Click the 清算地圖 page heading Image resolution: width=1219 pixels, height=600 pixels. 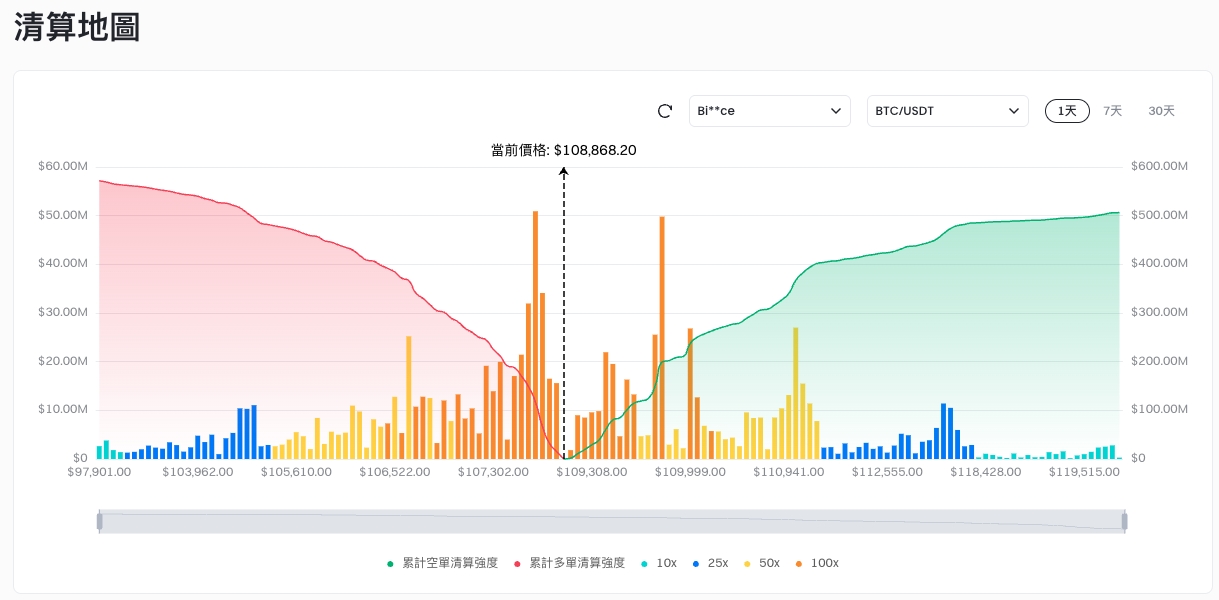(x=77, y=28)
